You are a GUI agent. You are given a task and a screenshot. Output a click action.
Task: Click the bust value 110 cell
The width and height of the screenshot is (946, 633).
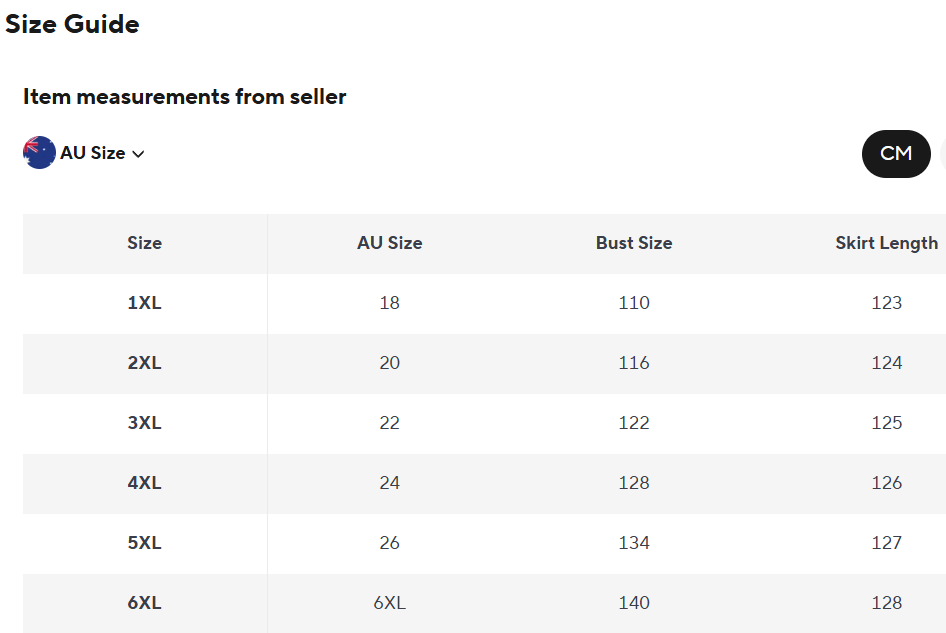click(634, 303)
